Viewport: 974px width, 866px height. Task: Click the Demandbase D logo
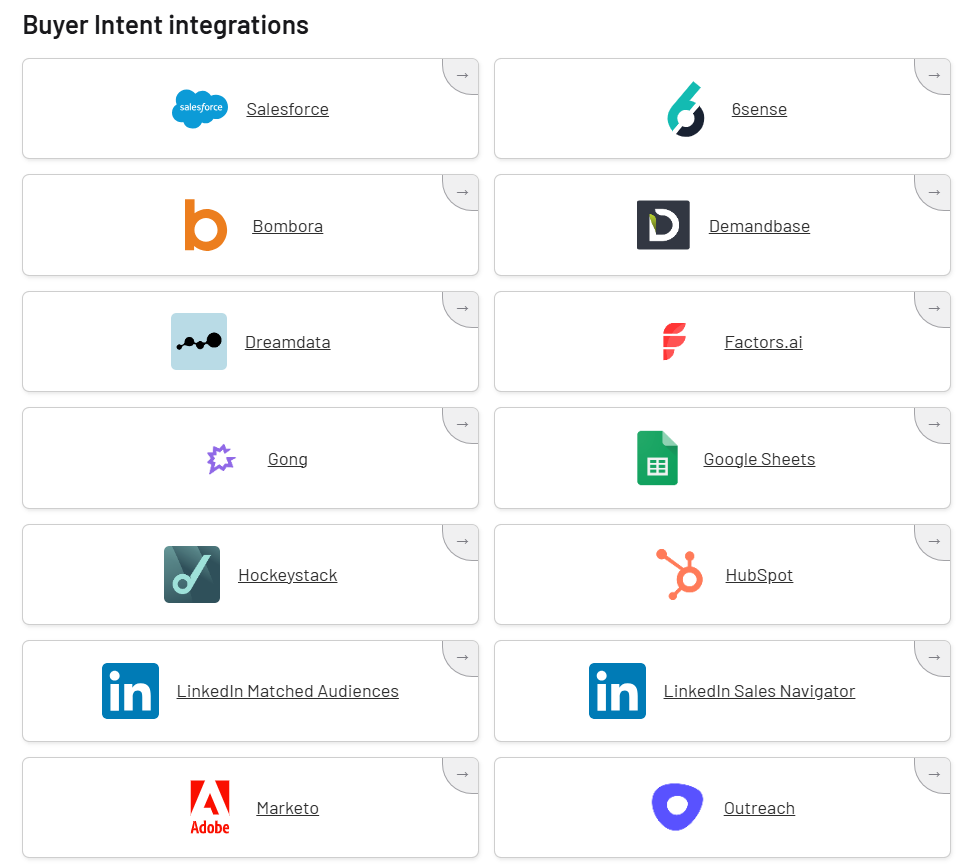(x=663, y=225)
